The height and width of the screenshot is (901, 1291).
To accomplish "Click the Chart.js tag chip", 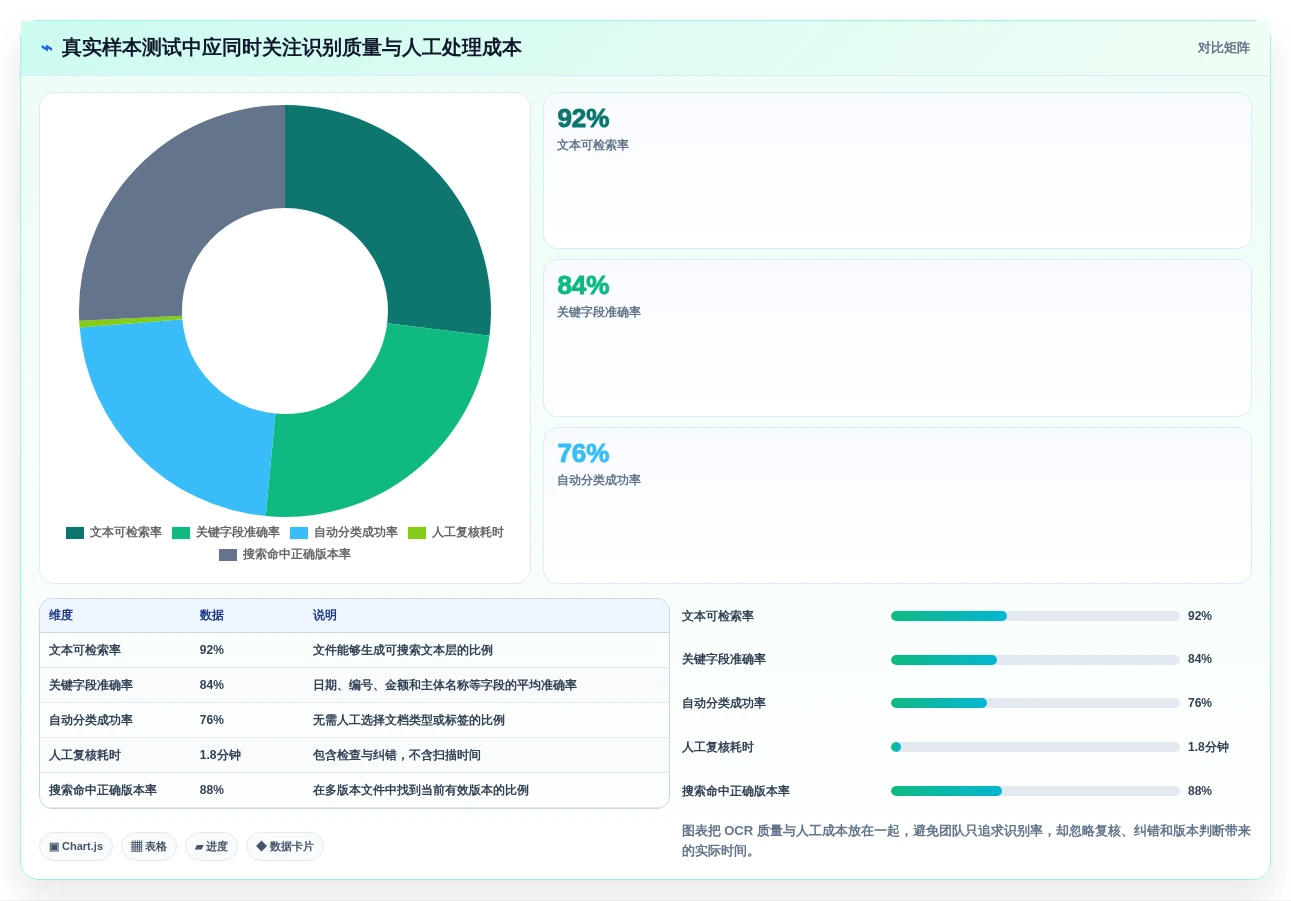I will tap(76, 847).
